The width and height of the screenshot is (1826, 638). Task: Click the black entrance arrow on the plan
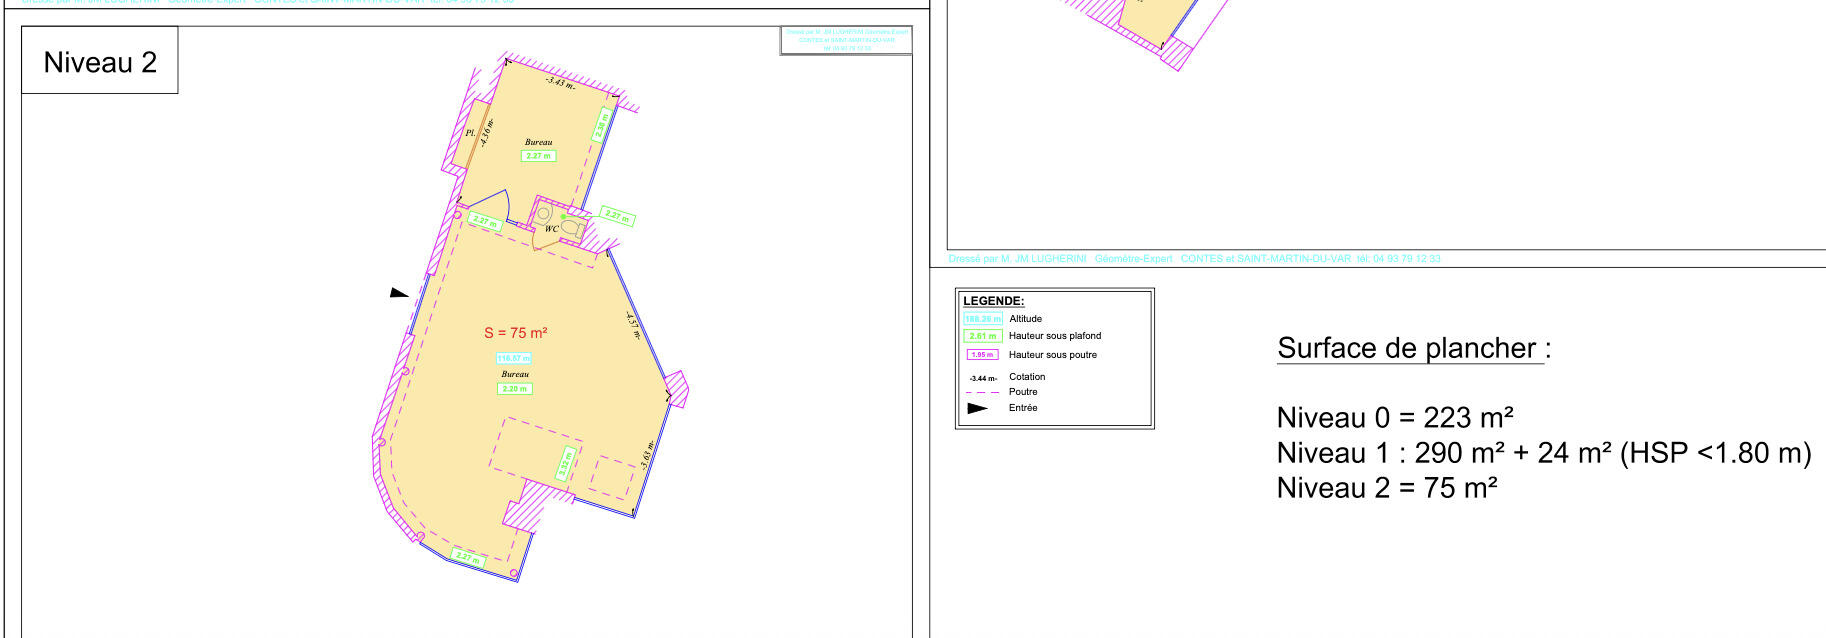(399, 293)
